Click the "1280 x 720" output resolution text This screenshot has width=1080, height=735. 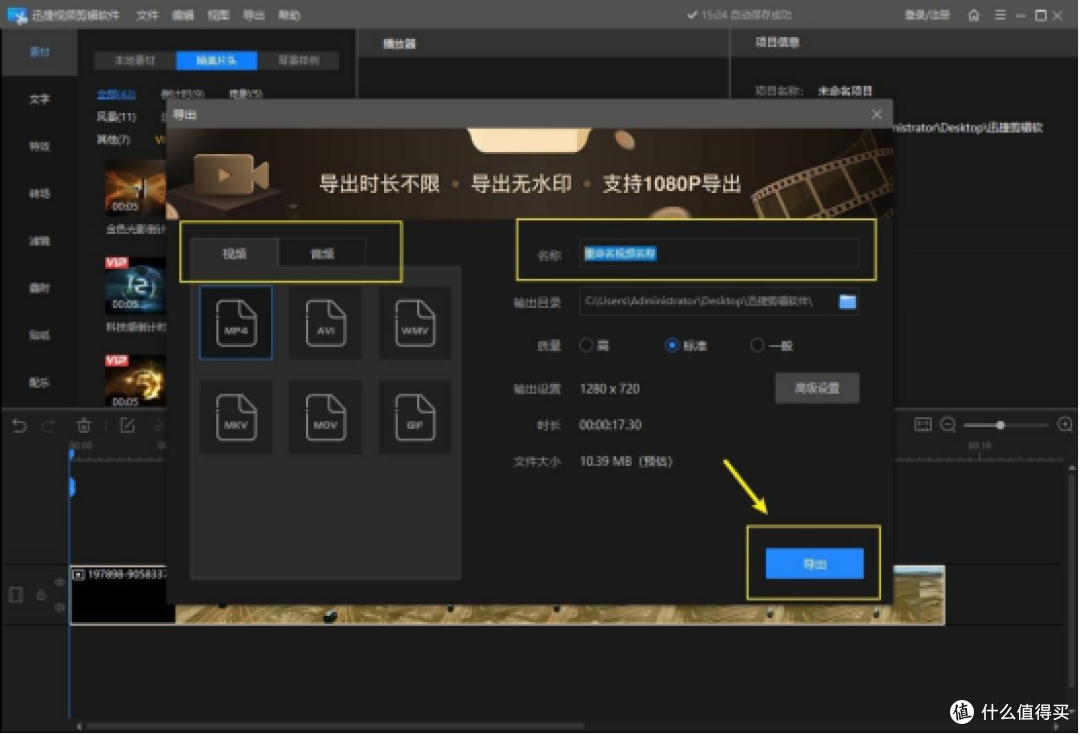click(x=610, y=389)
